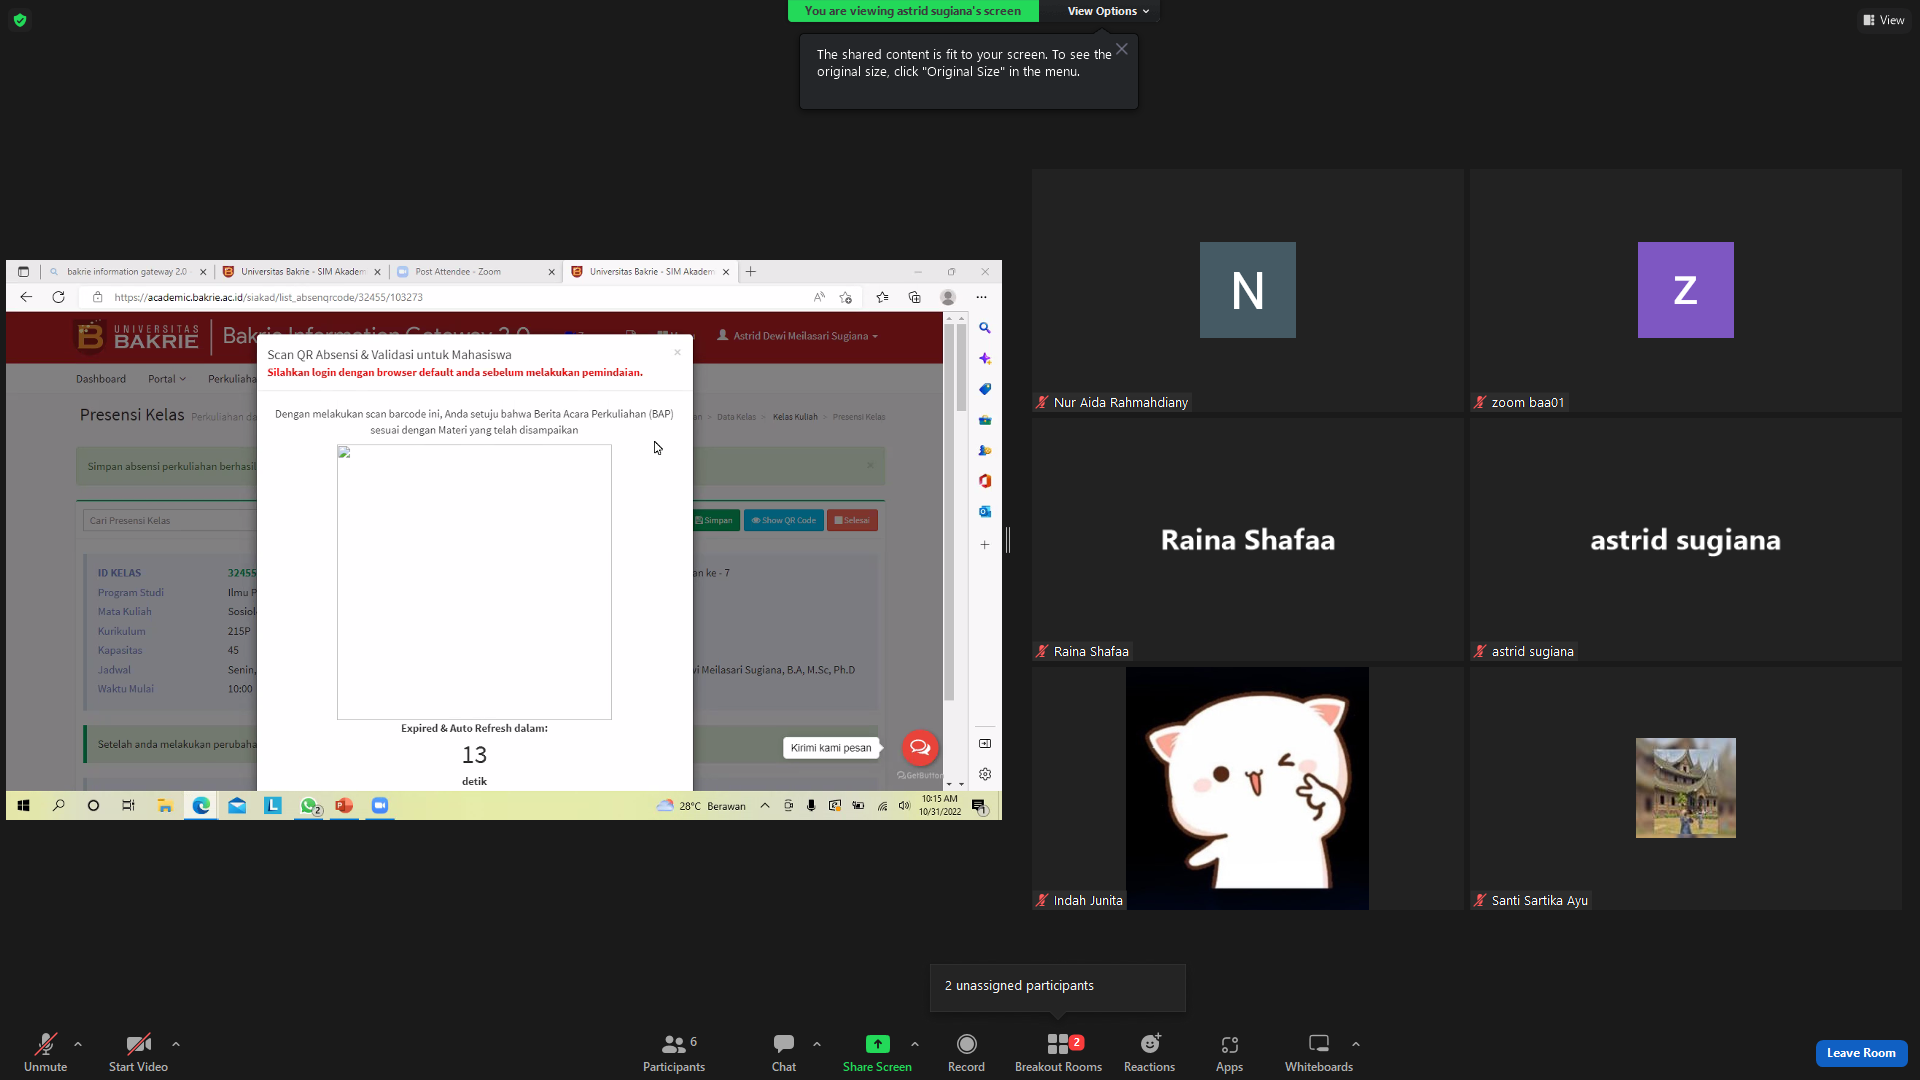Expand the Portal menu
The height and width of the screenshot is (1080, 1920).
tap(167, 379)
